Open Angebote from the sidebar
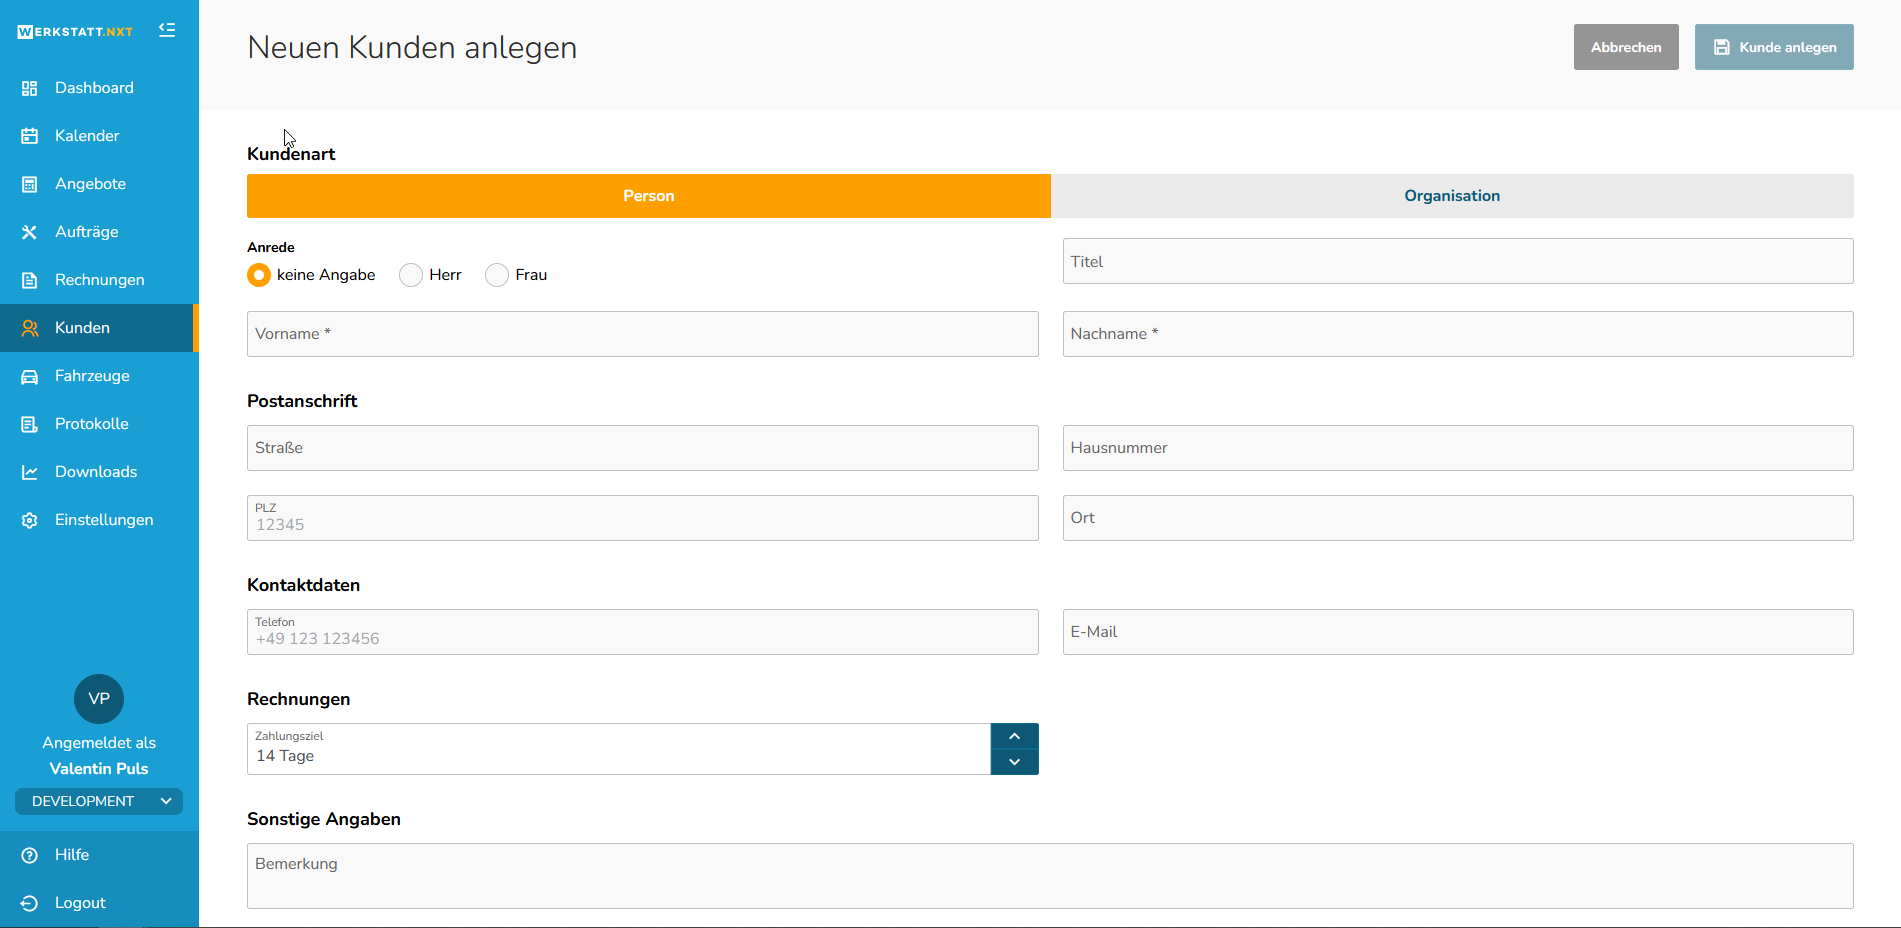Viewport: 1901px width, 928px height. [x=99, y=184]
